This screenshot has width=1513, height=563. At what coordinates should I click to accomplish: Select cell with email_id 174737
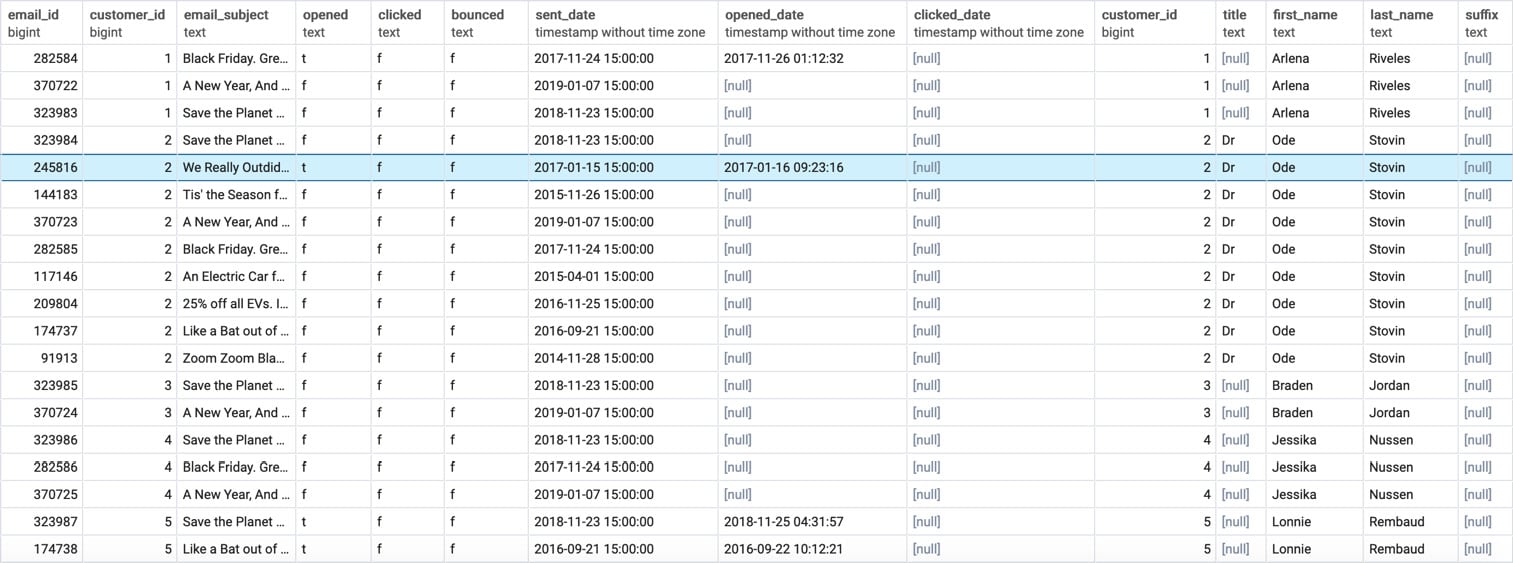point(41,331)
